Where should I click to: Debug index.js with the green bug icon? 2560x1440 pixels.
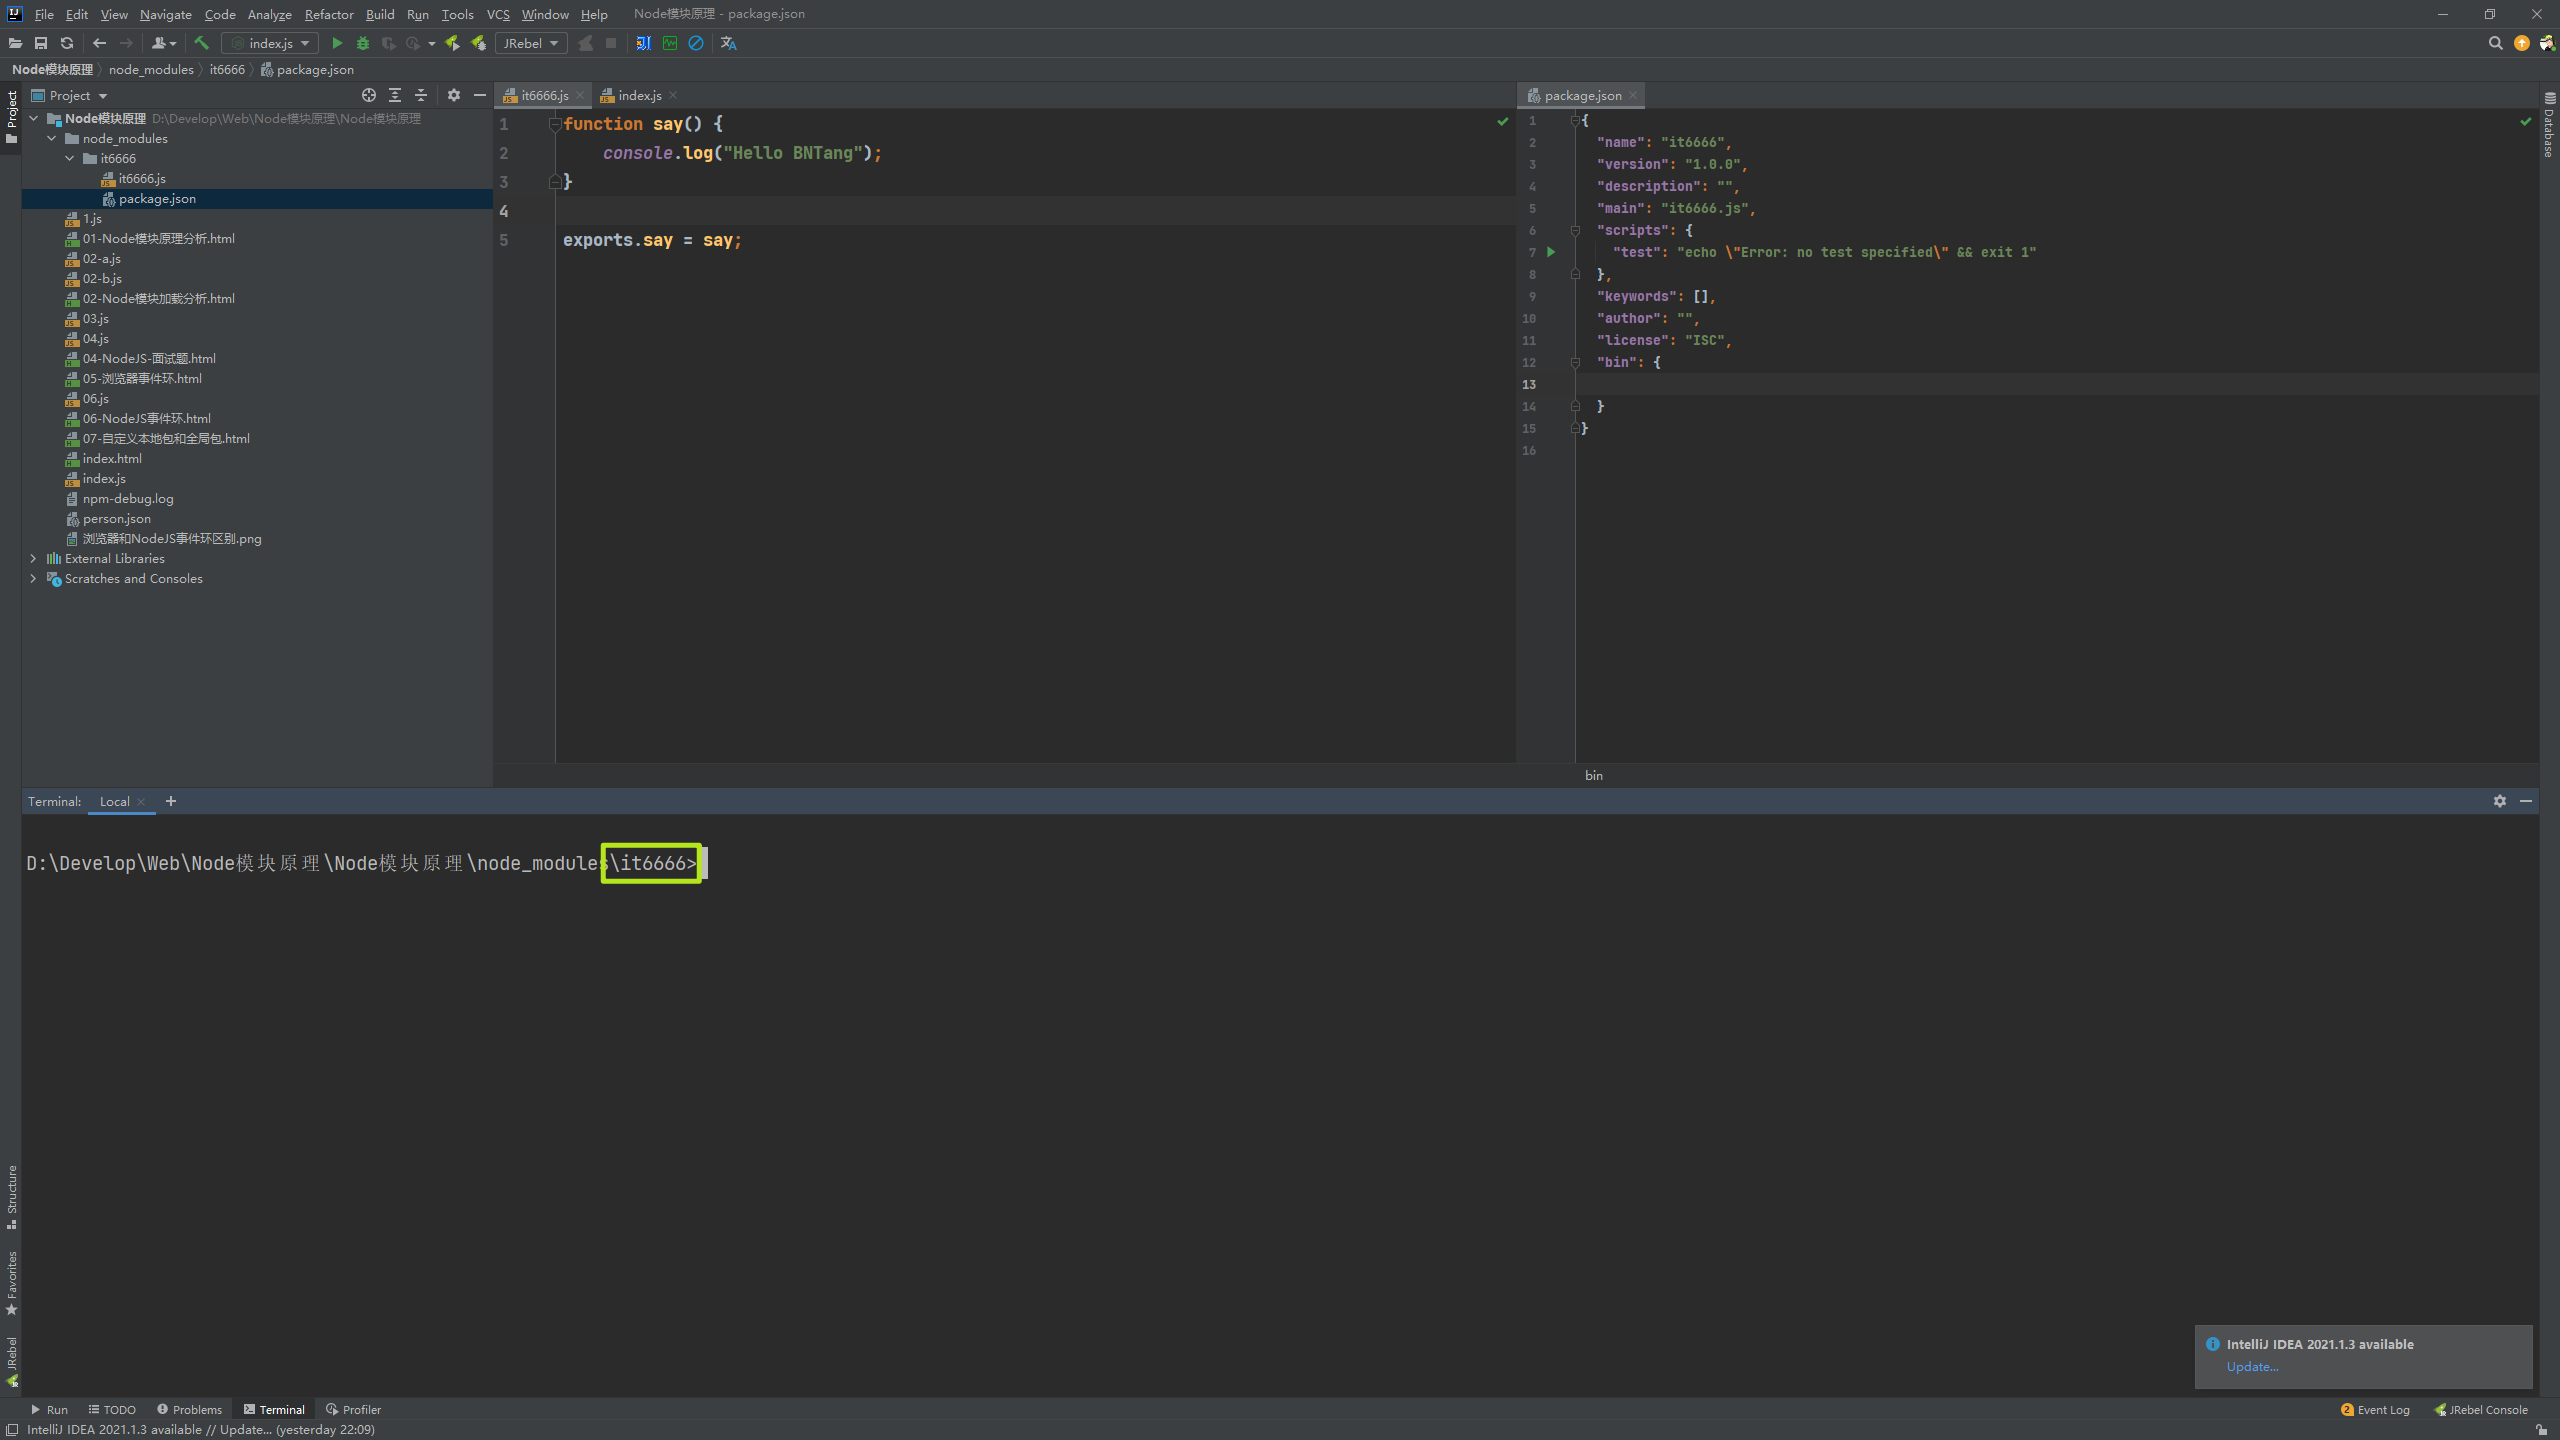(x=363, y=43)
